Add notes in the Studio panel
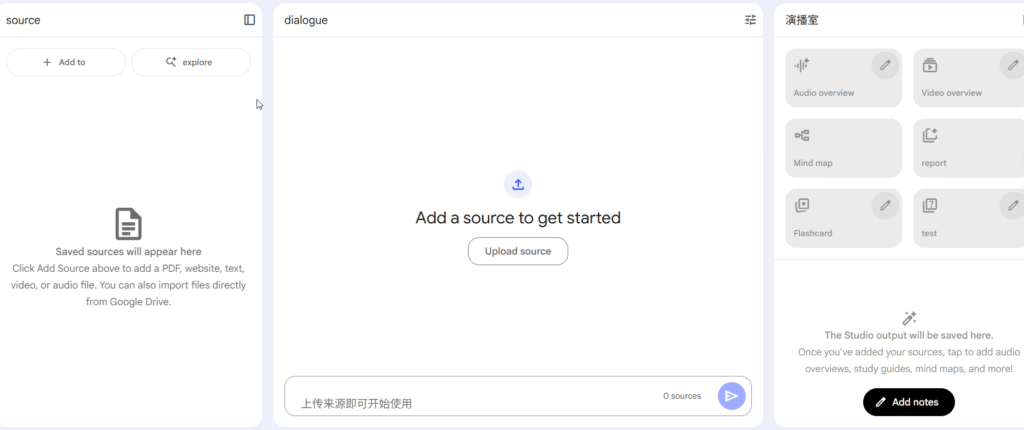 [908, 402]
